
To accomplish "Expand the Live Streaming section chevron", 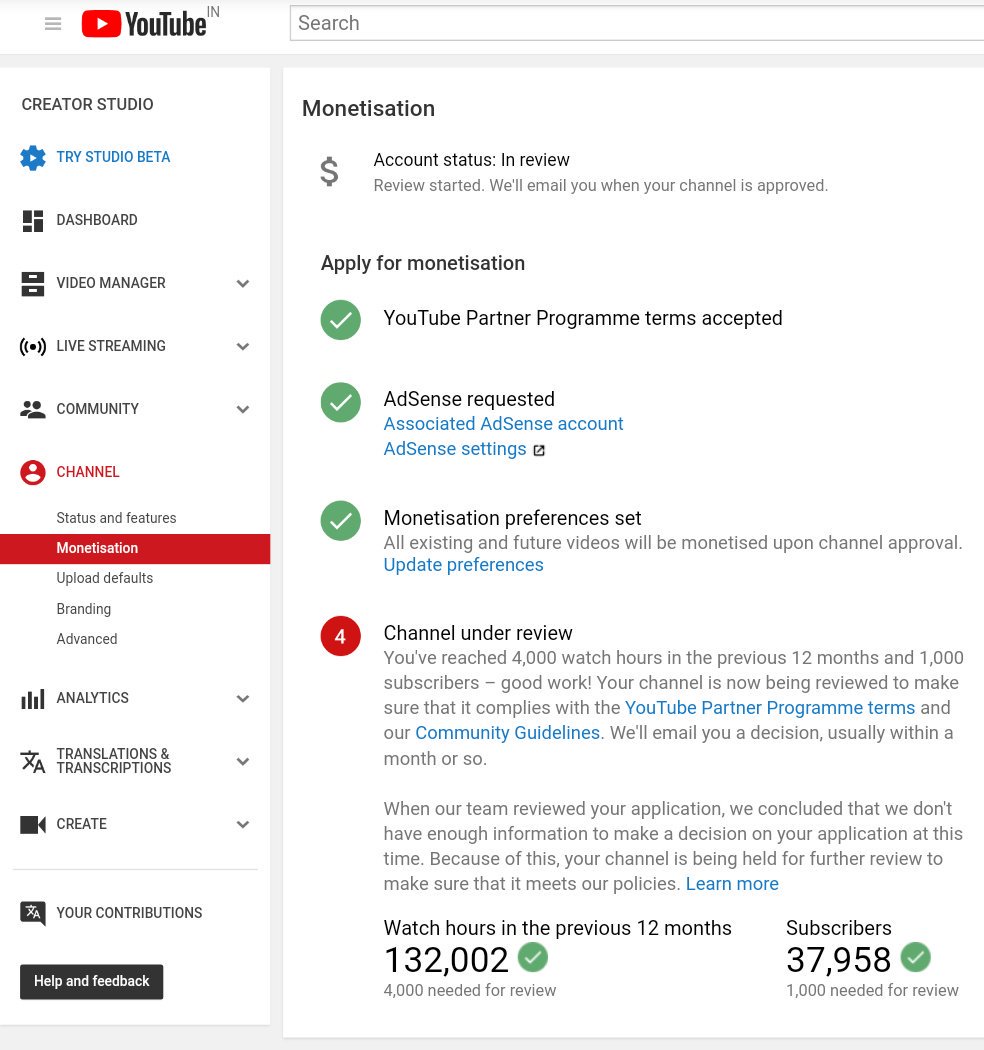I will pyautogui.click(x=243, y=346).
